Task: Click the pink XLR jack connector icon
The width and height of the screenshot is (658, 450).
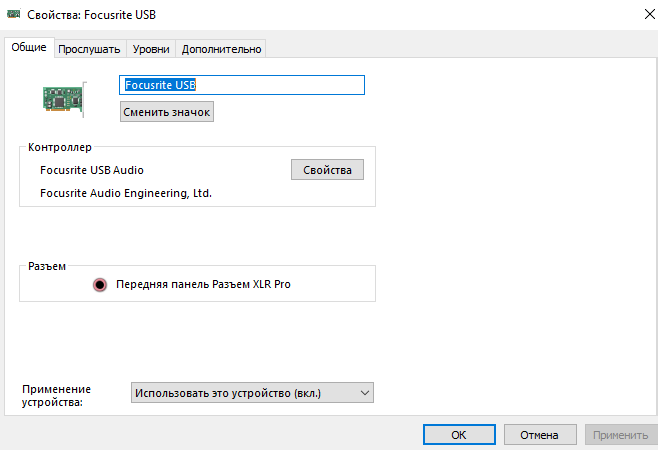Action: (x=99, y=284)
